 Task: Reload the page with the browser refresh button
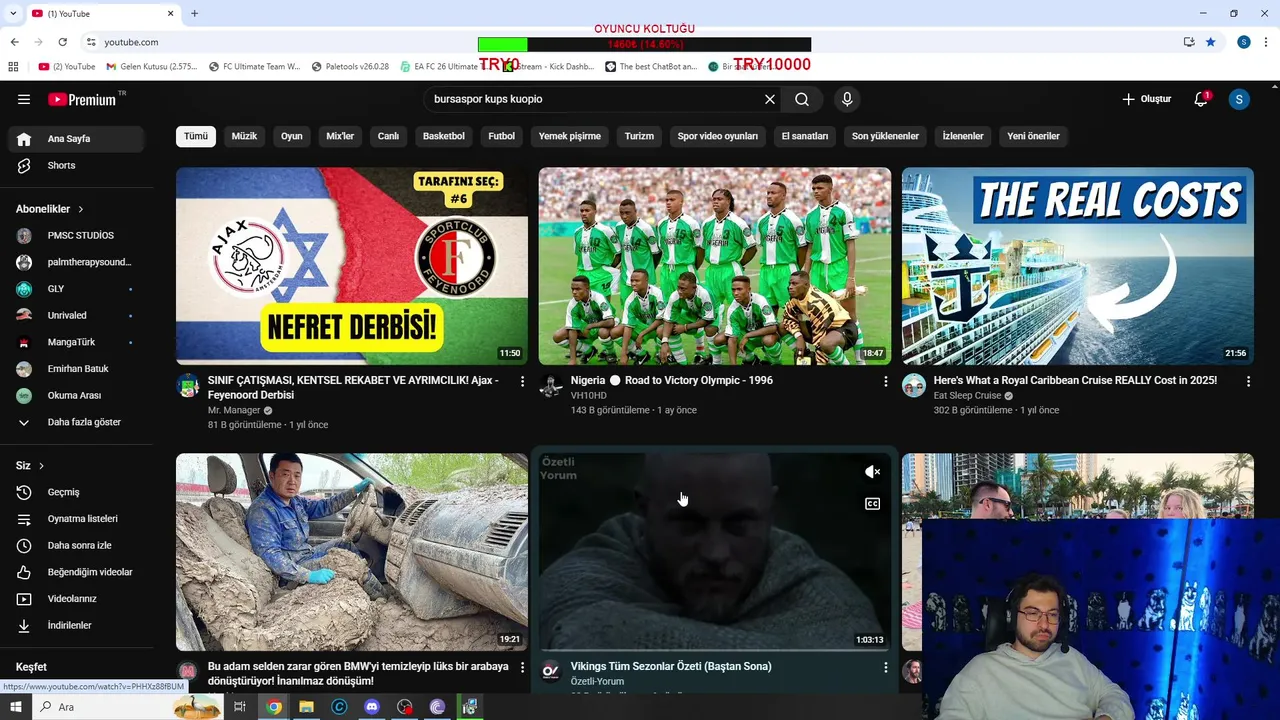[63, 42]
